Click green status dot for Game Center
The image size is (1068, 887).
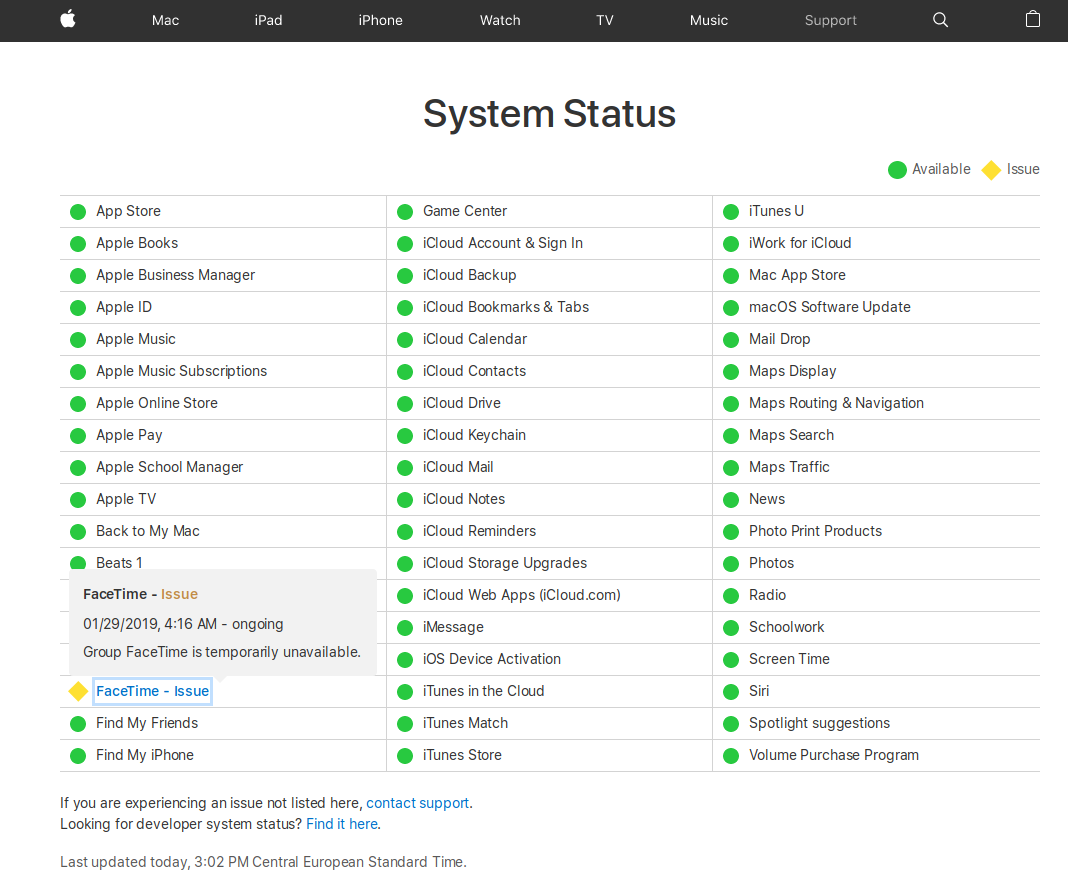tap(405, 212)
